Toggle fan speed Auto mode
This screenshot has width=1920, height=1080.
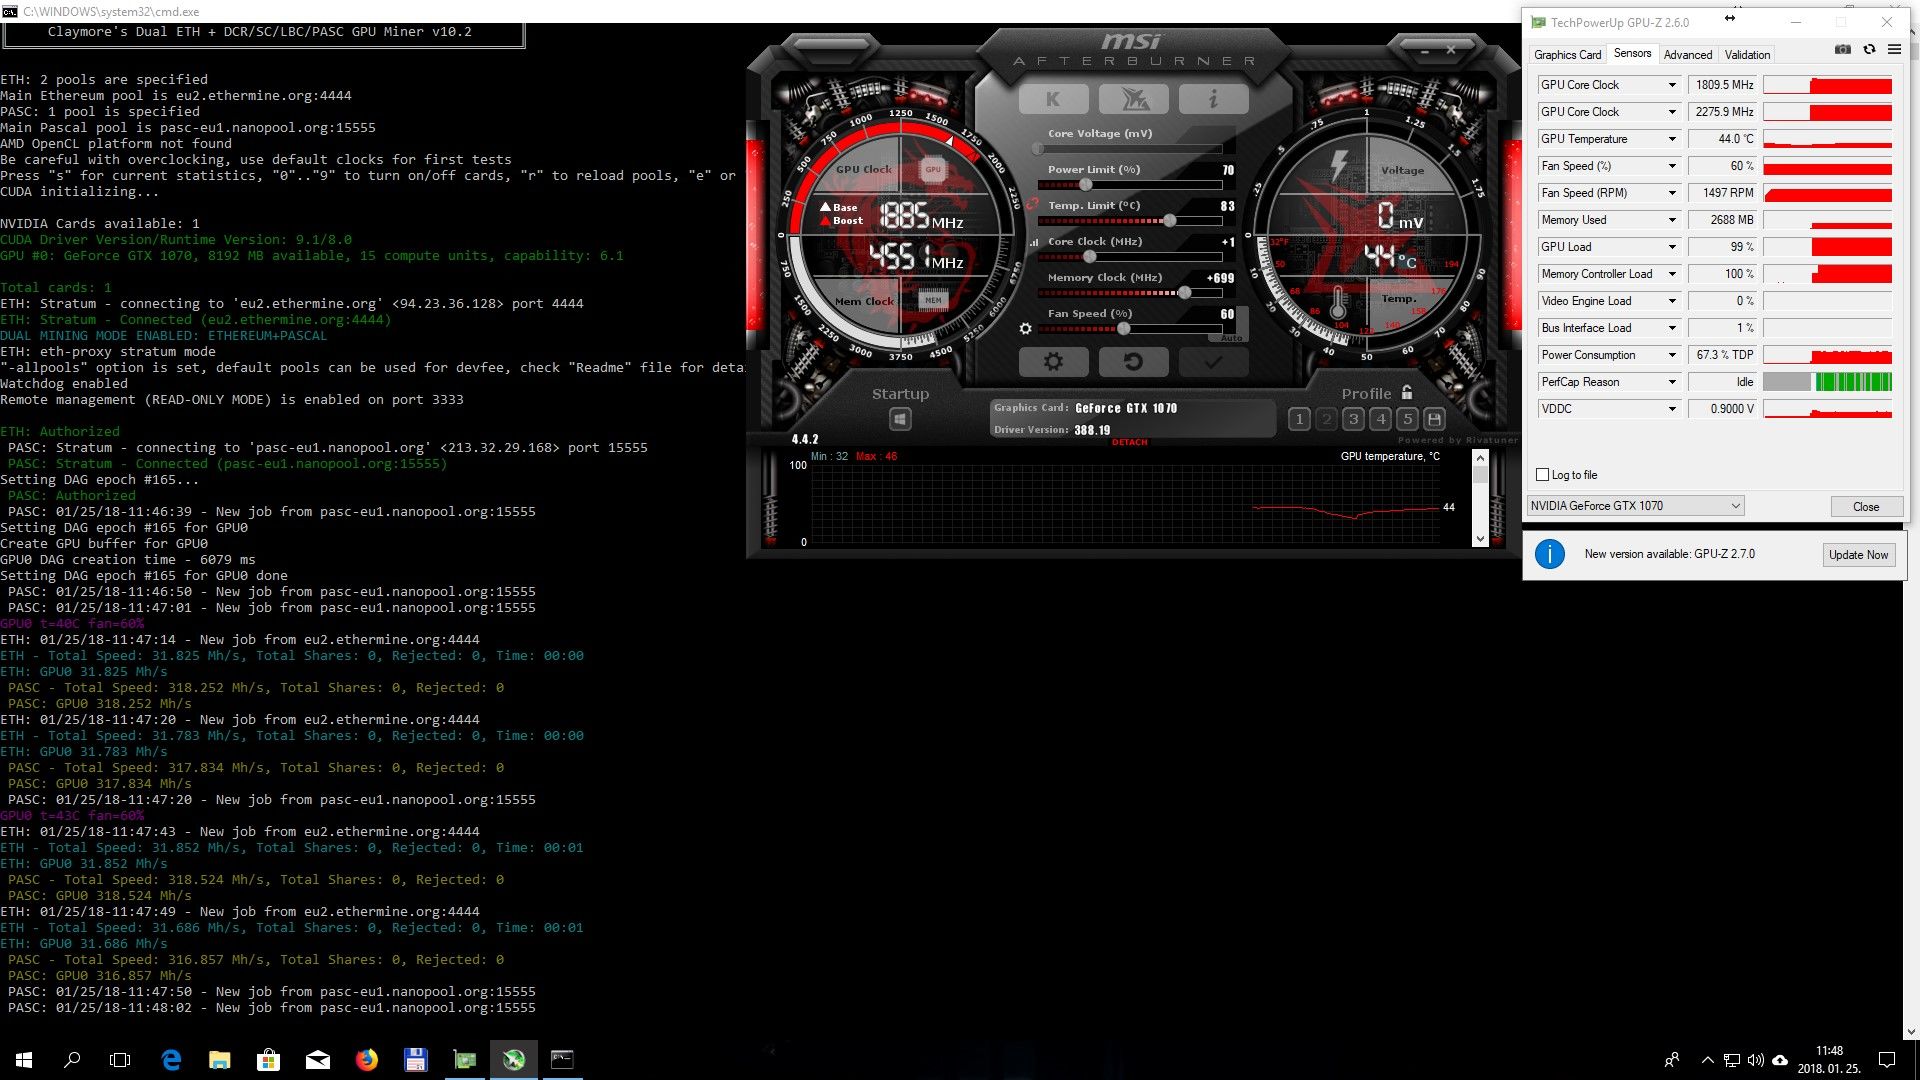(x=1232, y=338)
